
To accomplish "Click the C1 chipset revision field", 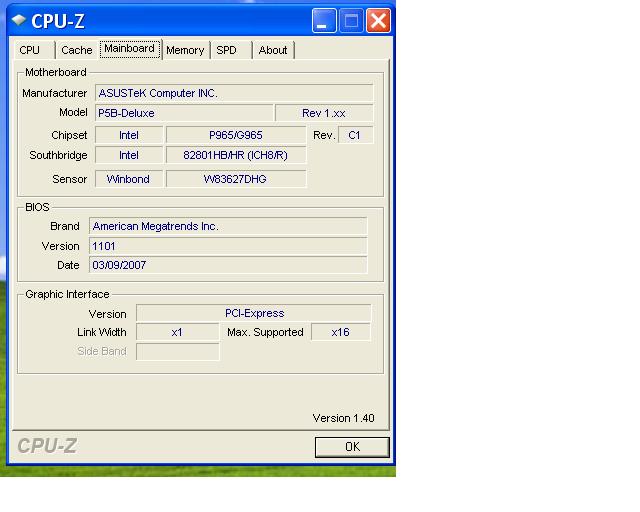I will 356,135.
